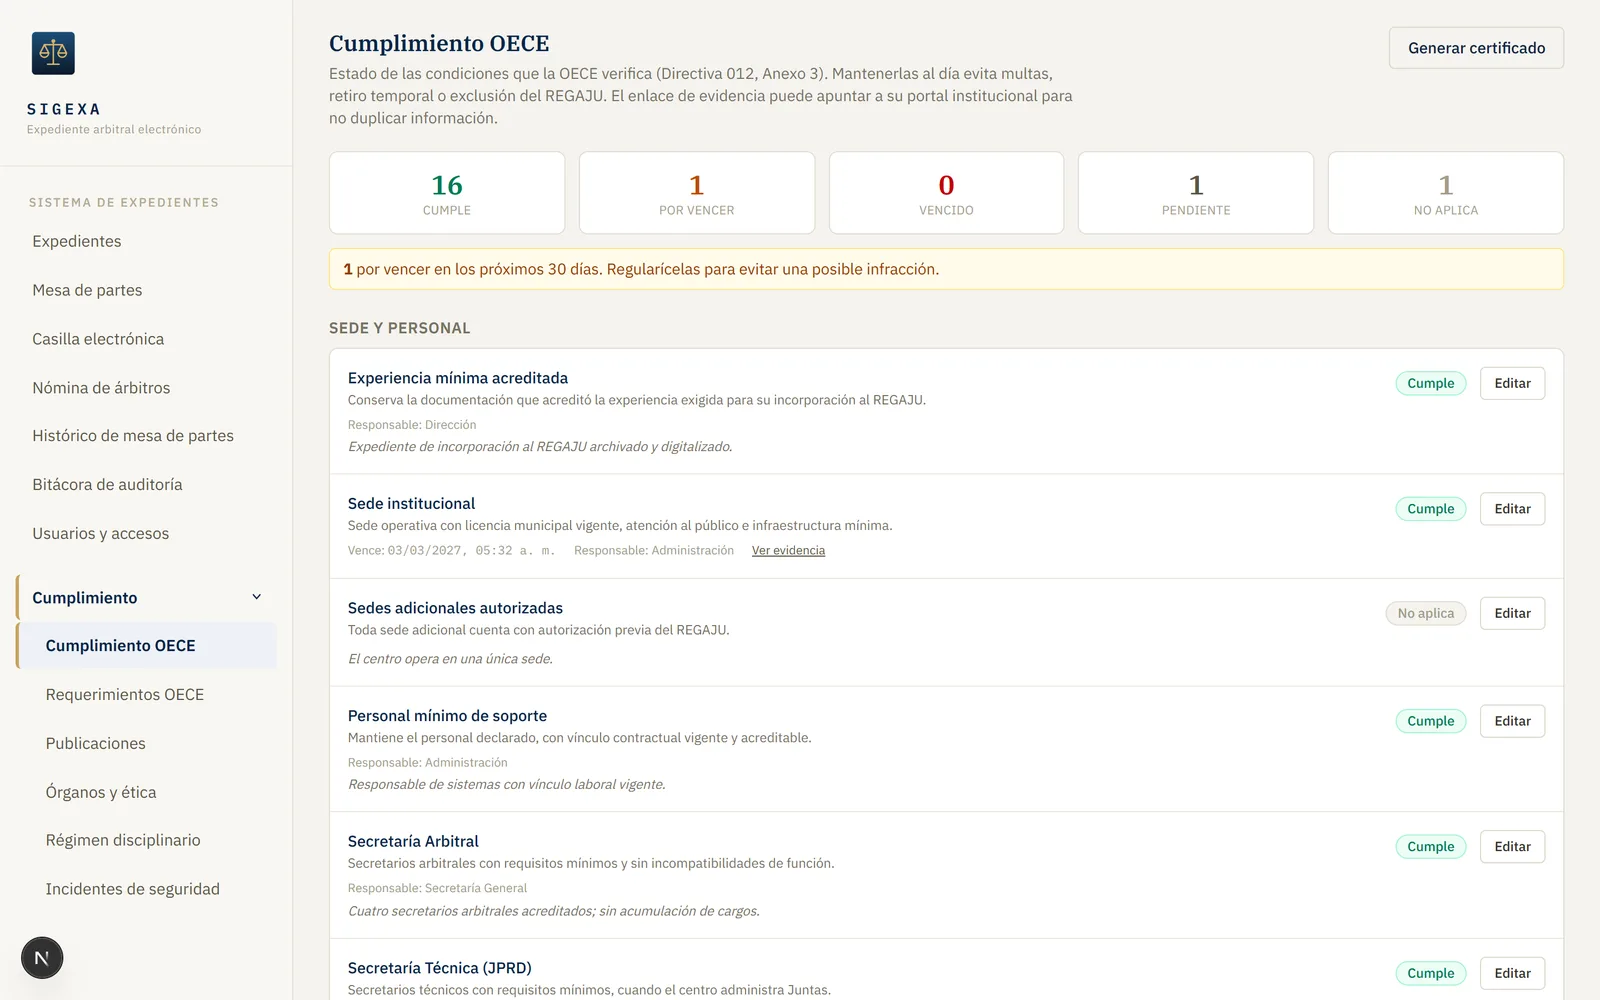Select the 1 No aplica summary card

[1446, 193]
